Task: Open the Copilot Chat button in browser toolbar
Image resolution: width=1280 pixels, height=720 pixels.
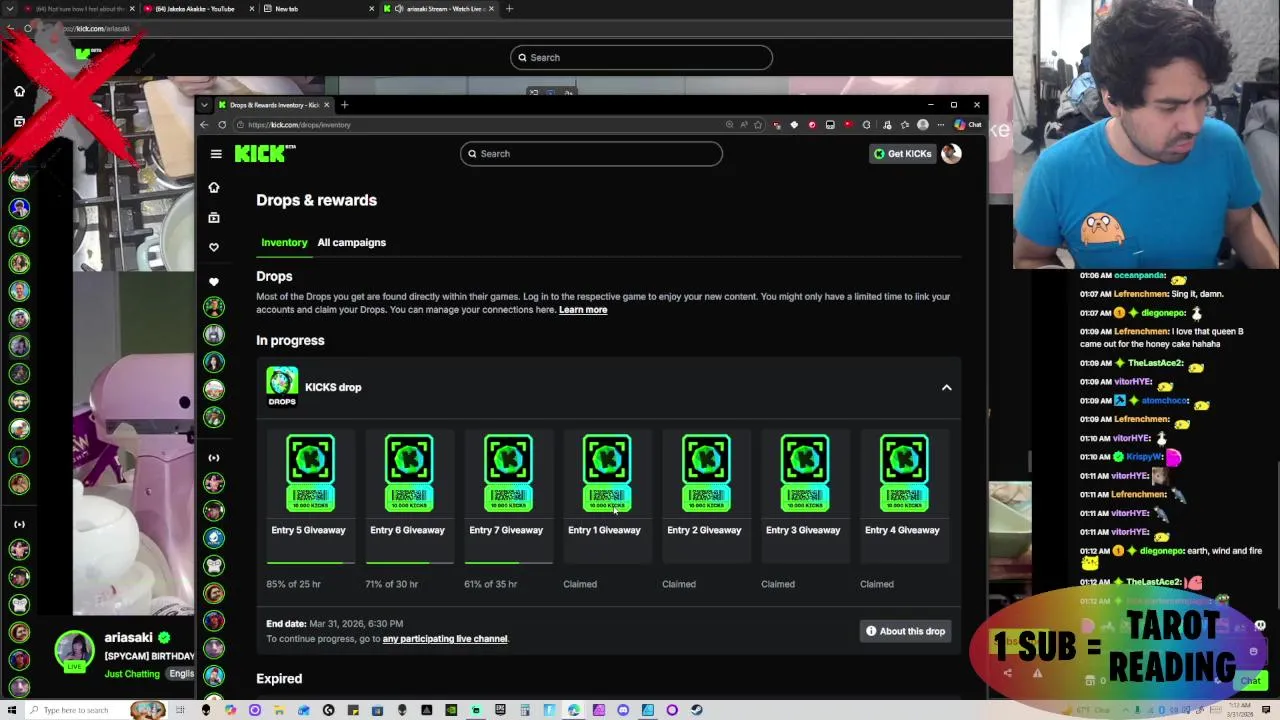Action: click(x=968, y=125)
